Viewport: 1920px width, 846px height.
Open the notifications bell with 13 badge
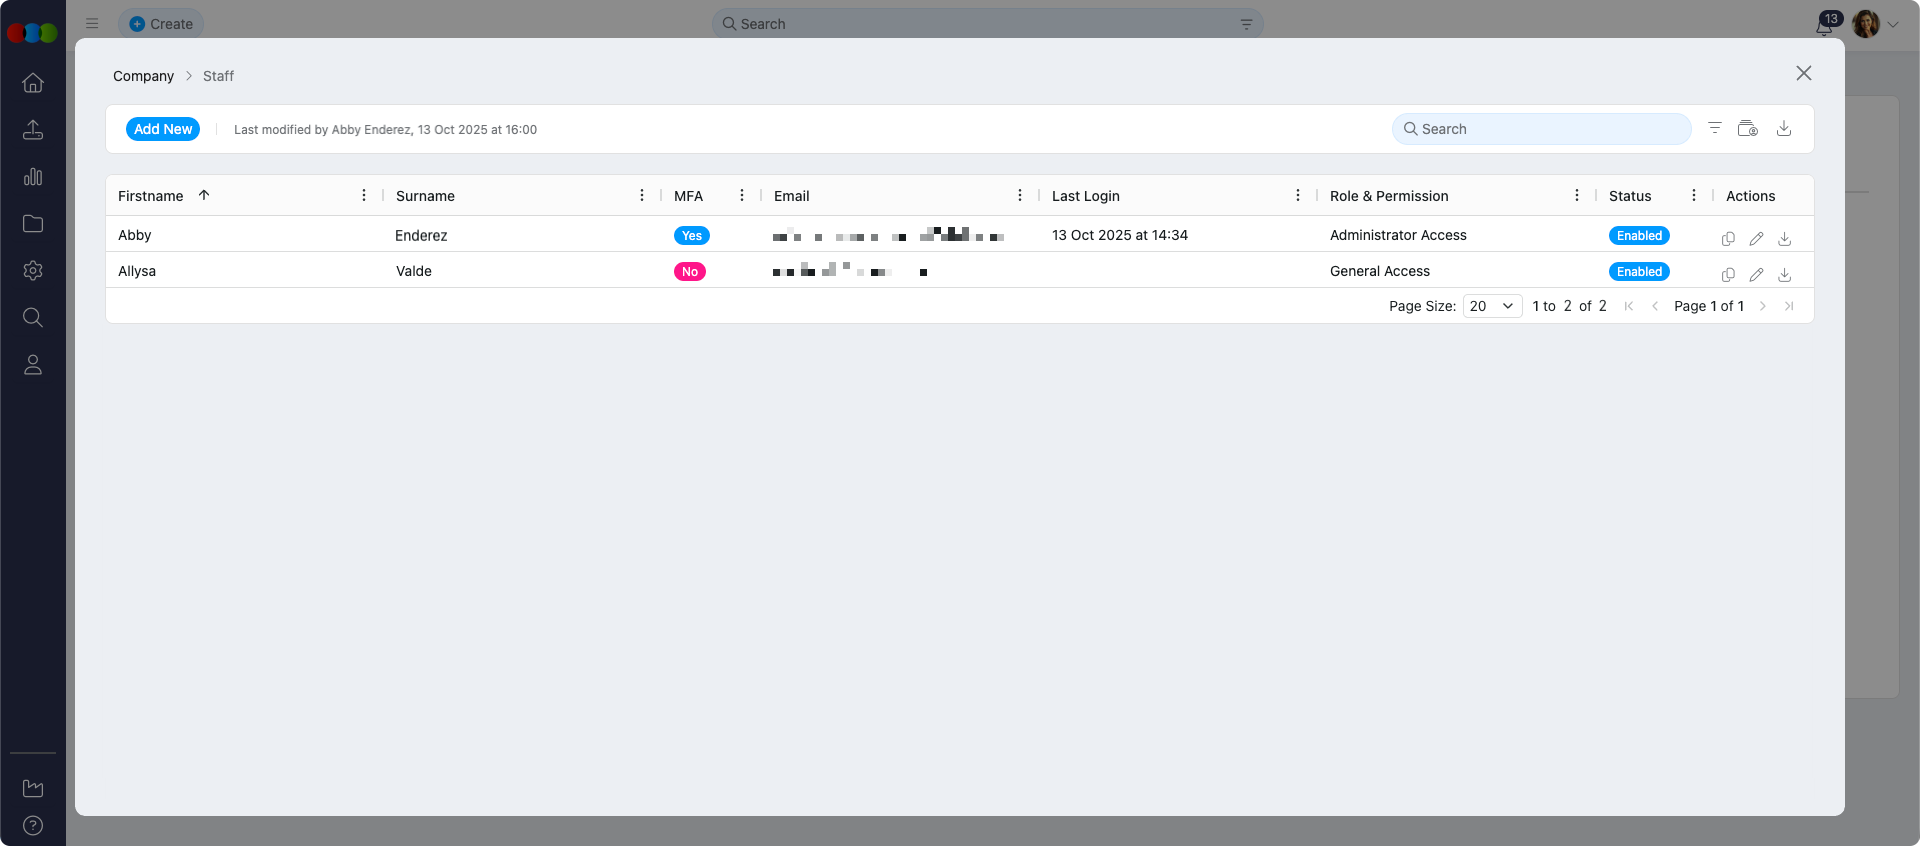coord(1824,25)
